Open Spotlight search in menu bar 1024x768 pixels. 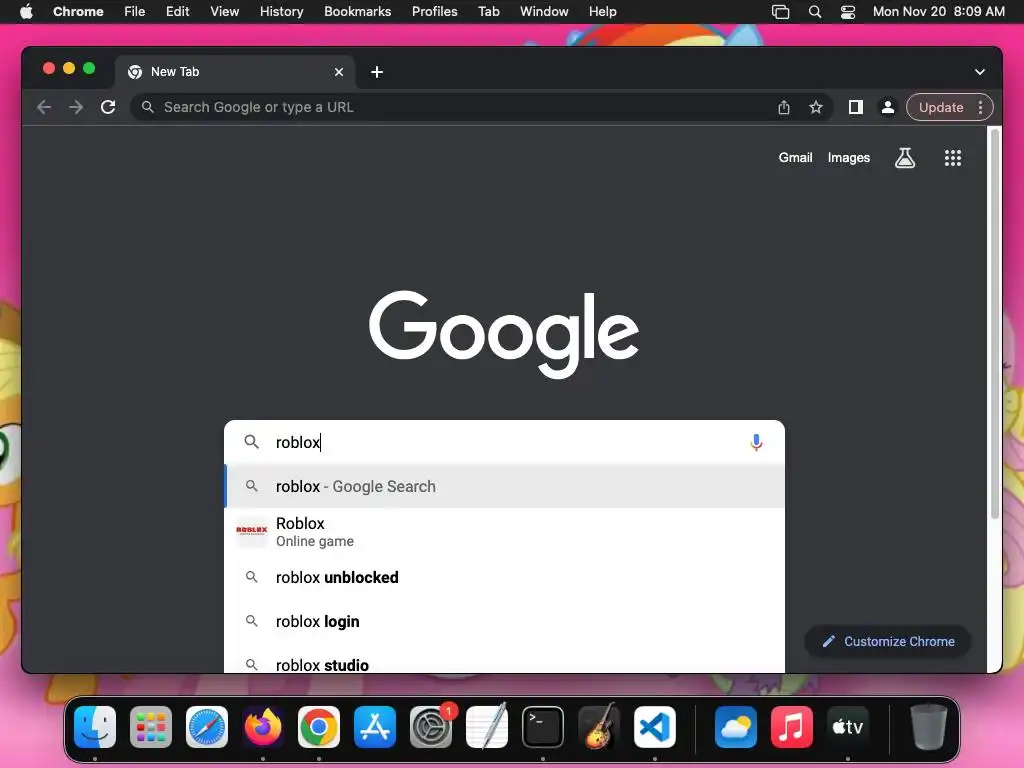[x=814, y=11]
